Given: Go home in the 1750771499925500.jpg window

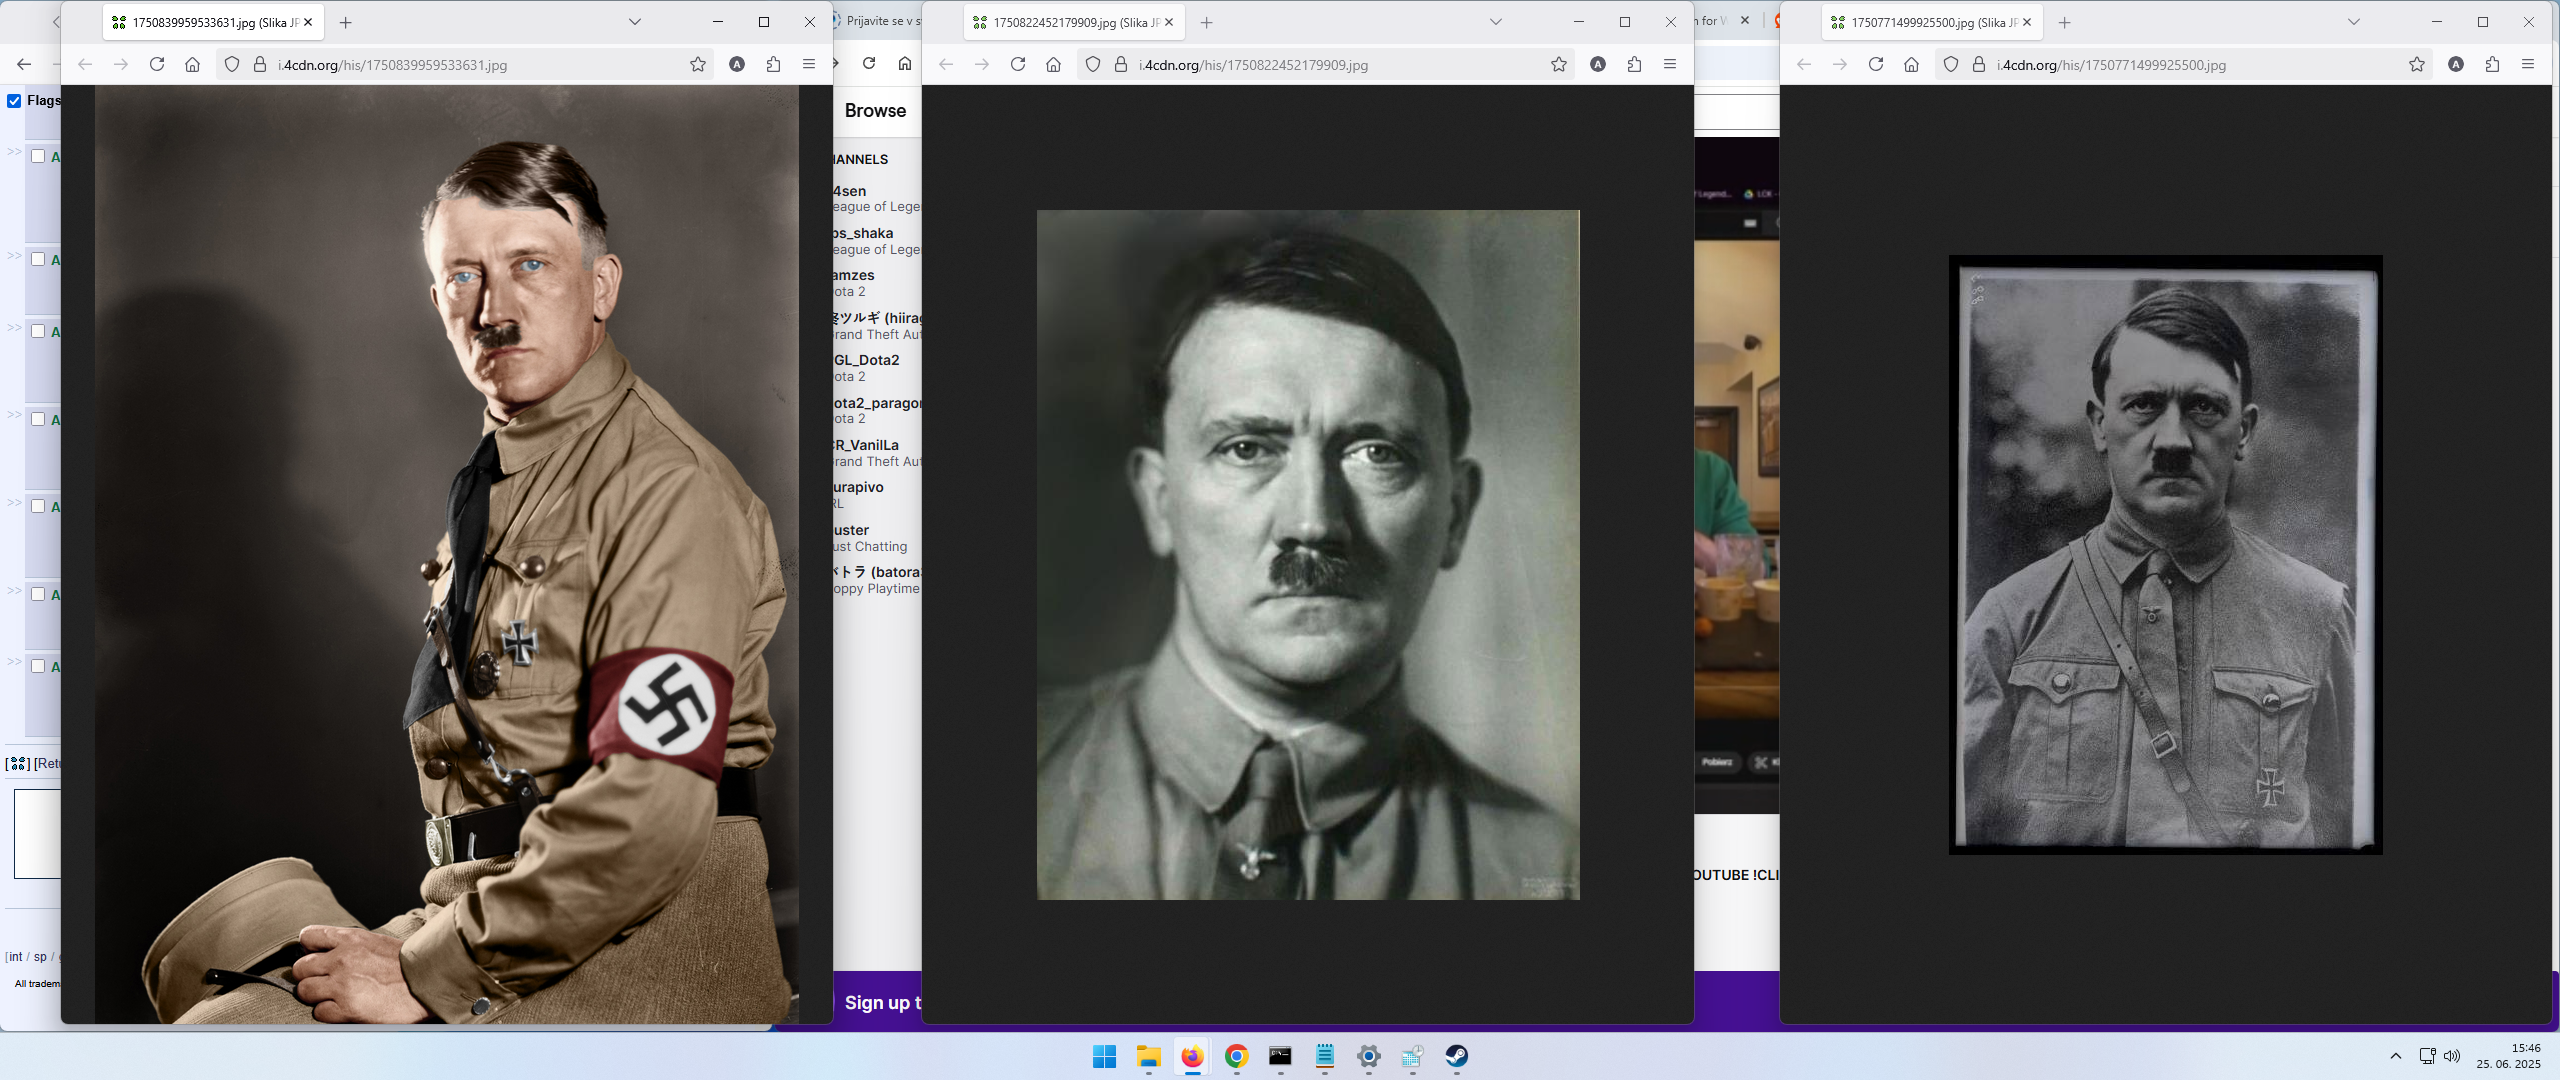Looking at the screenshot, I should pyautogui.click(x=1912, y=64).
